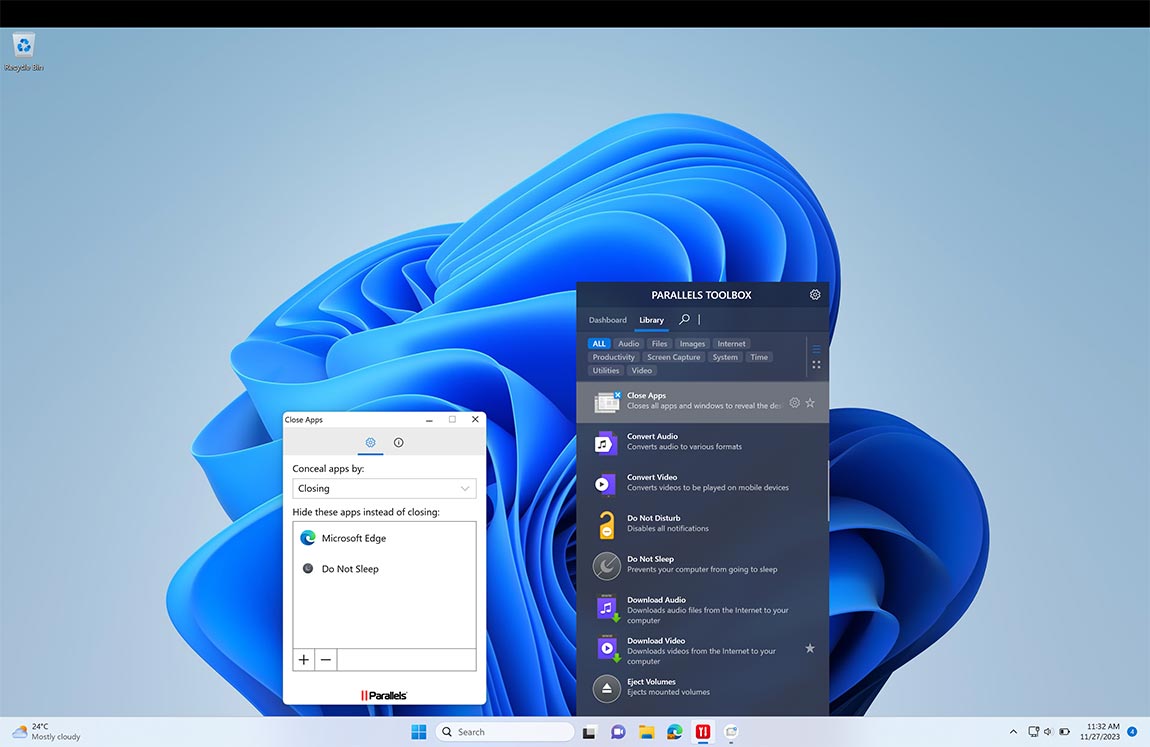Screen dimensions: 1150x747
Task: Unfavorite the Download Video tool
Action: coord(810,648)
